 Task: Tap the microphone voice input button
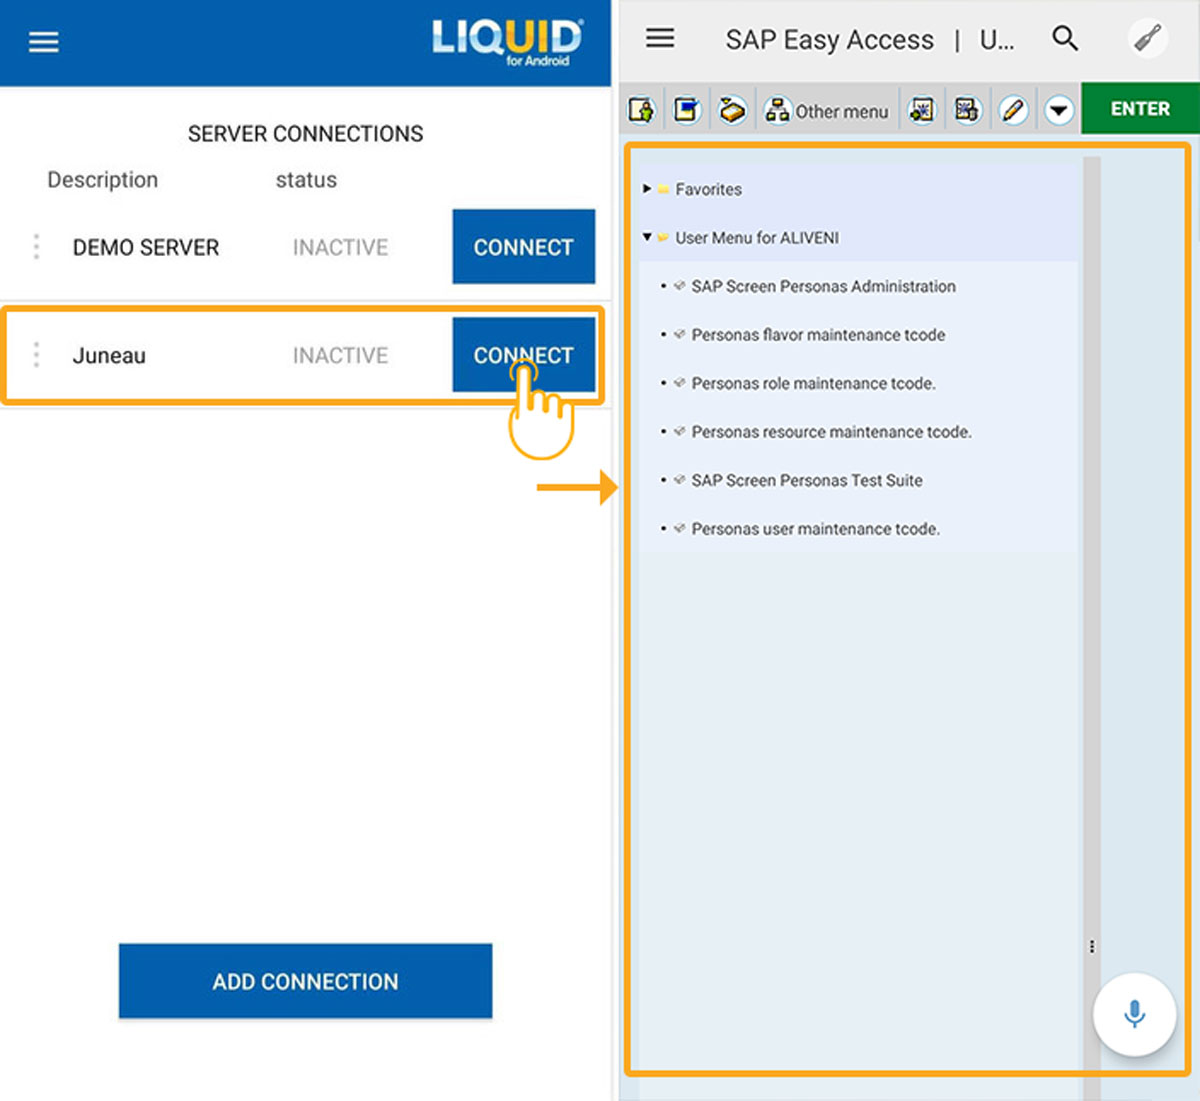(x=1134, y=1014)
